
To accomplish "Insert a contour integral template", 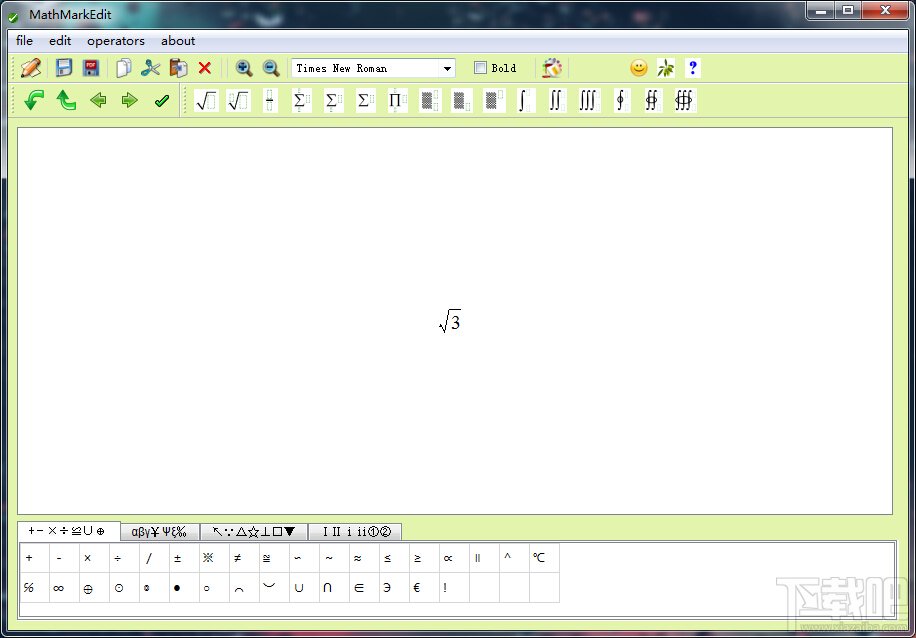I will coord(621,100).
